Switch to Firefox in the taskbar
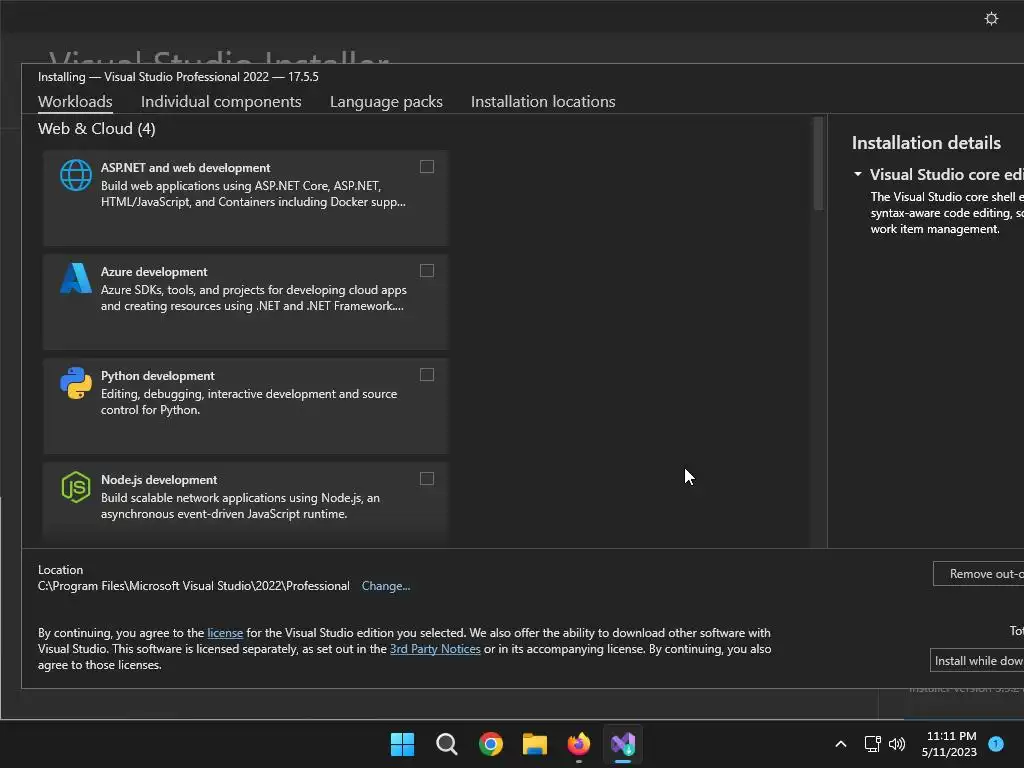This screenshot has height=768, width=1024. pos(579,744)
